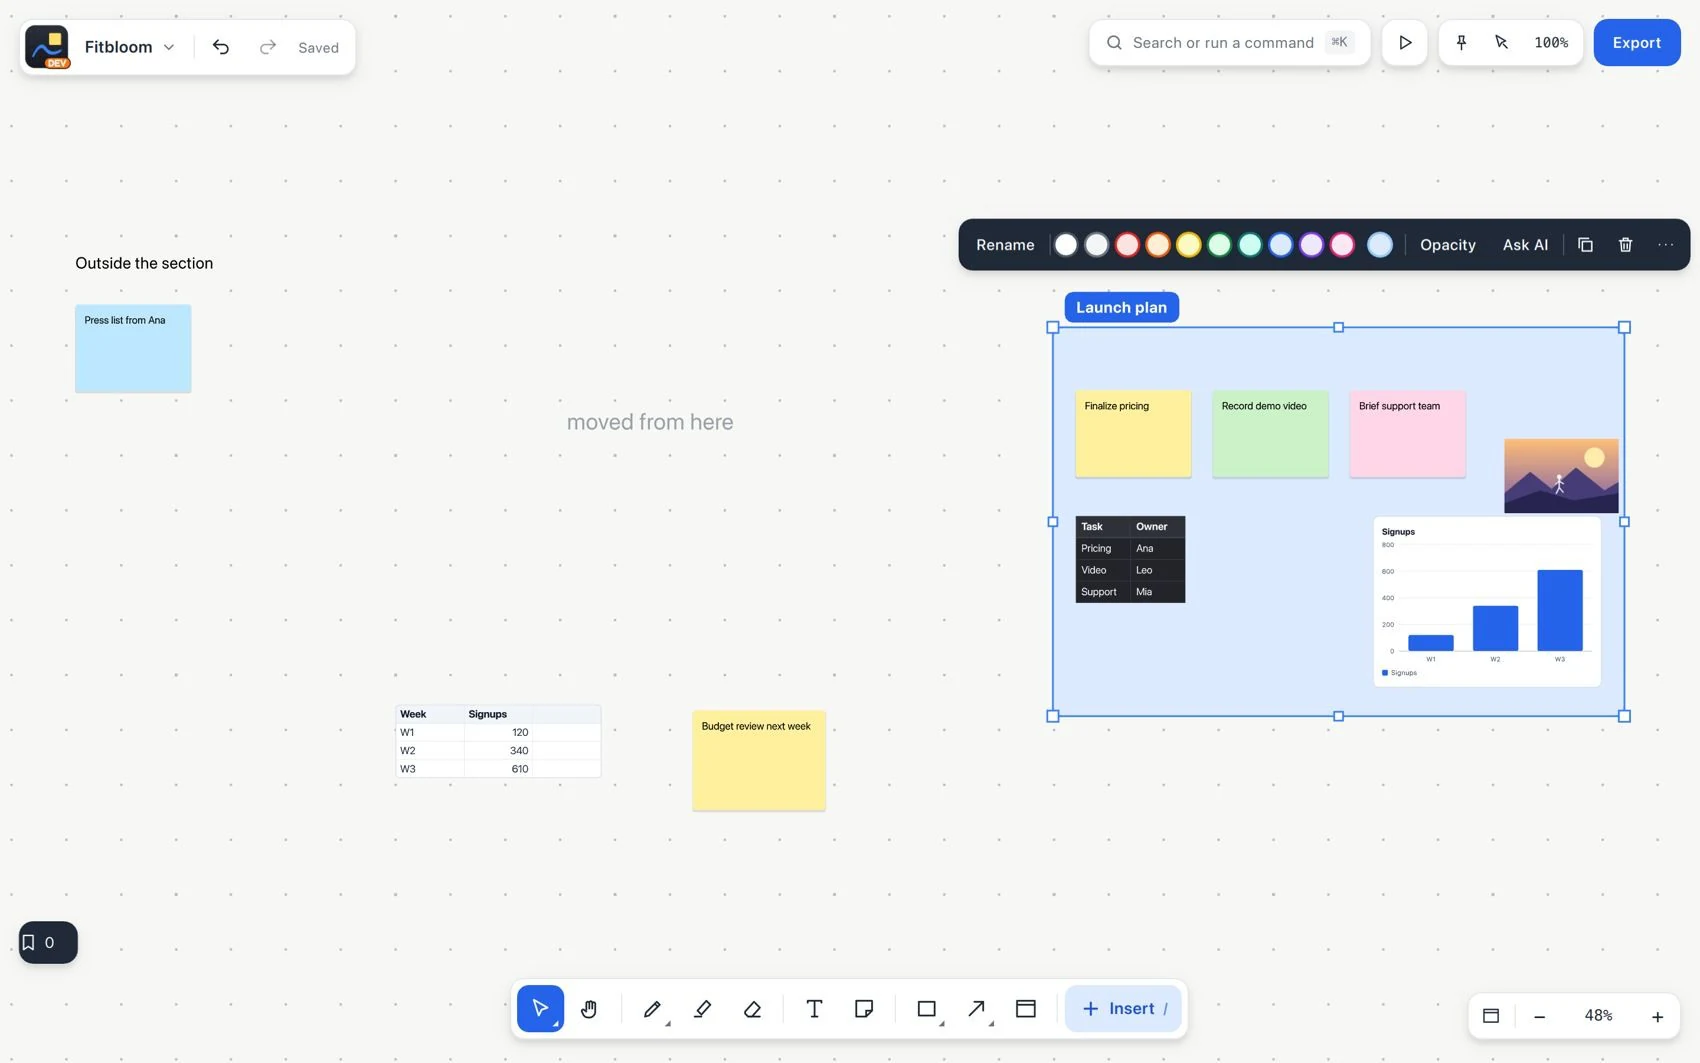Open the Fitbloom board name dropdown
This screenshot has width=1700, height=1063.
pos(130,47)
